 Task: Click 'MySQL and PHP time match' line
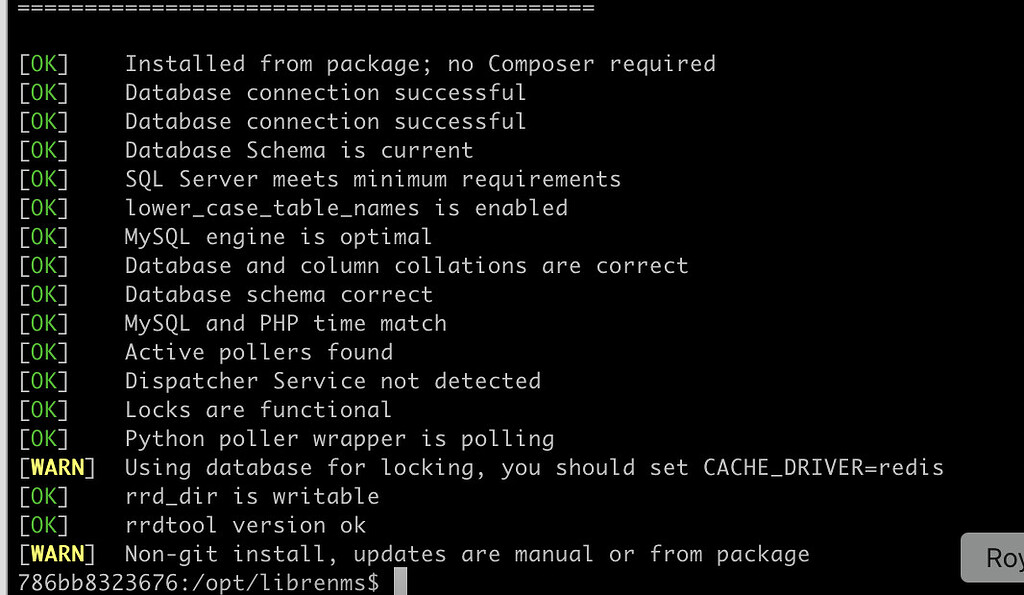(285, 323)
